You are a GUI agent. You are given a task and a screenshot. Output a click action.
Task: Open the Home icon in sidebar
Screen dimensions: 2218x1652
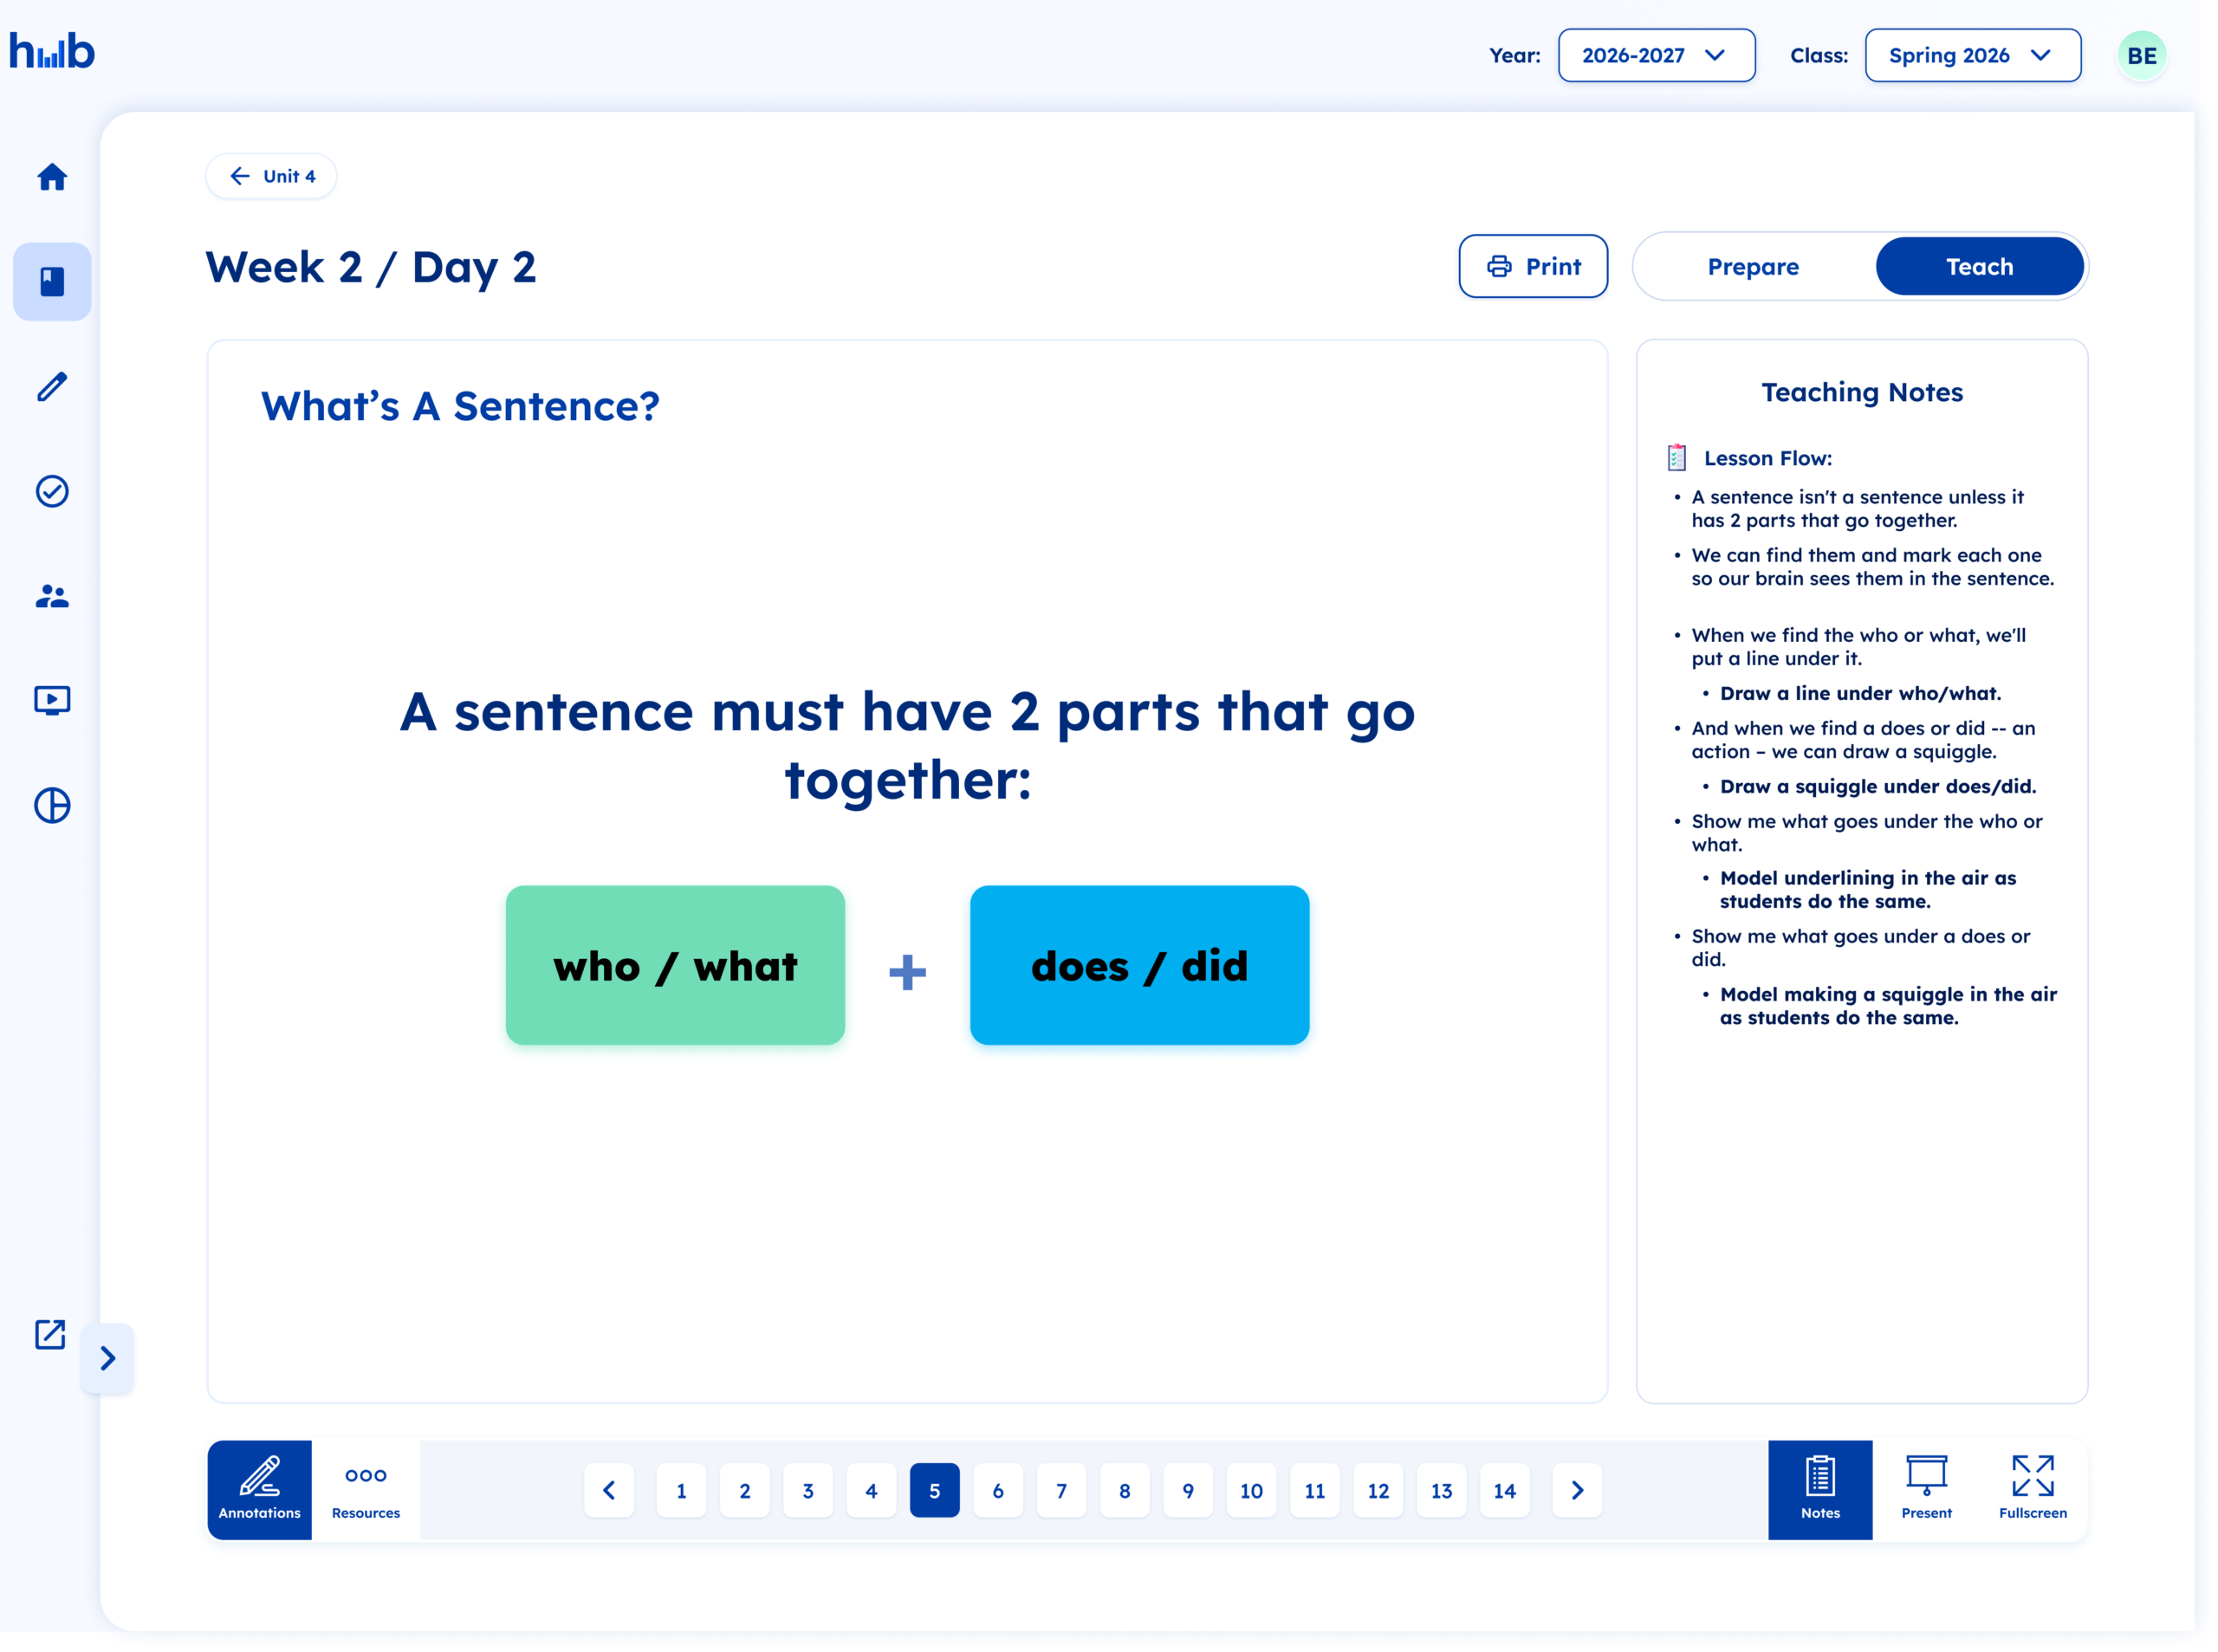[x=52, y=176]
